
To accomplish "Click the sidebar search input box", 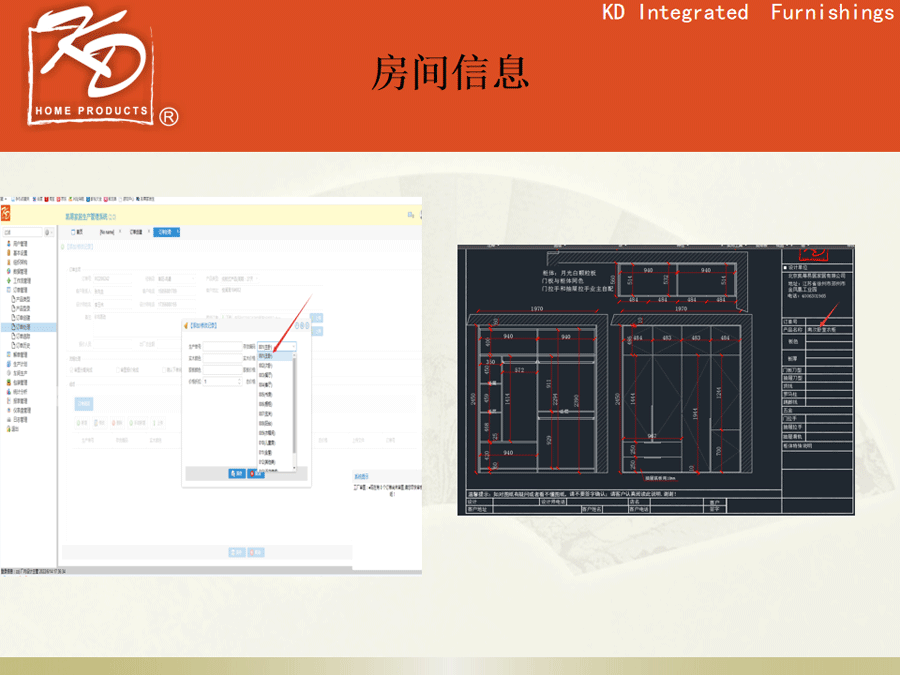I will point(24,232).
